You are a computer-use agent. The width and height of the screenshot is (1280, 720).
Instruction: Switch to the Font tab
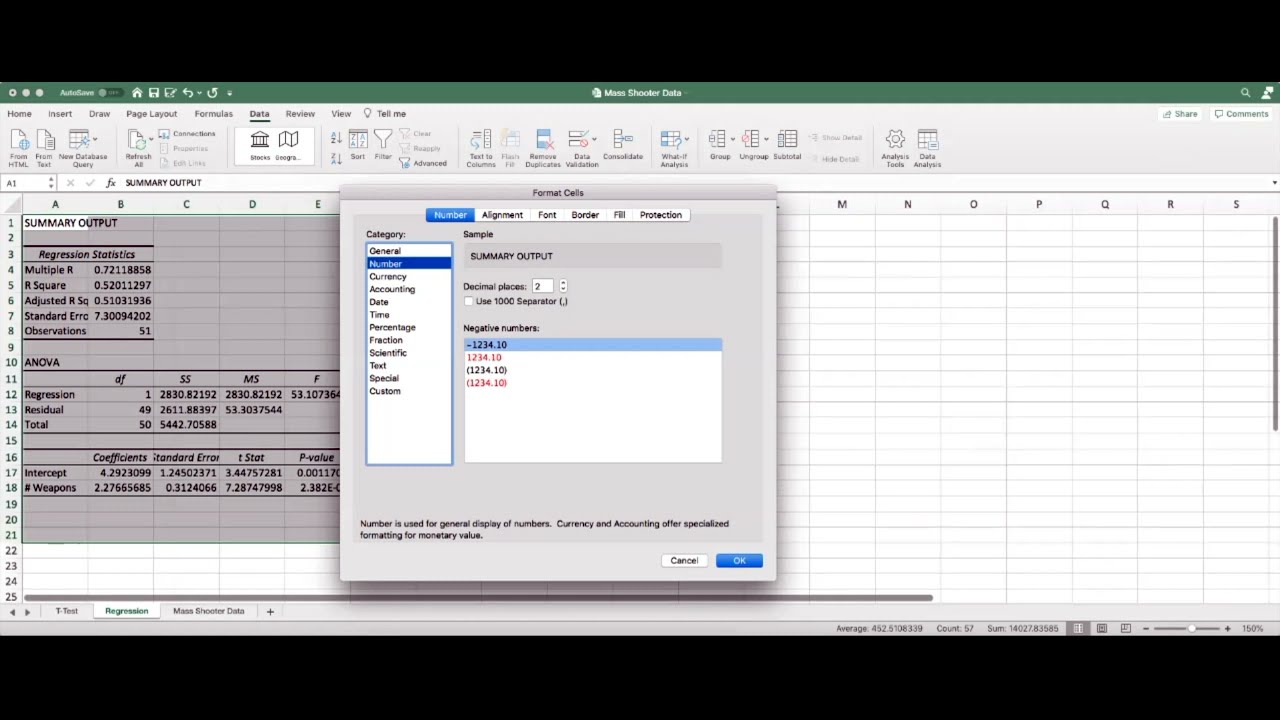[x=547, y=215]
